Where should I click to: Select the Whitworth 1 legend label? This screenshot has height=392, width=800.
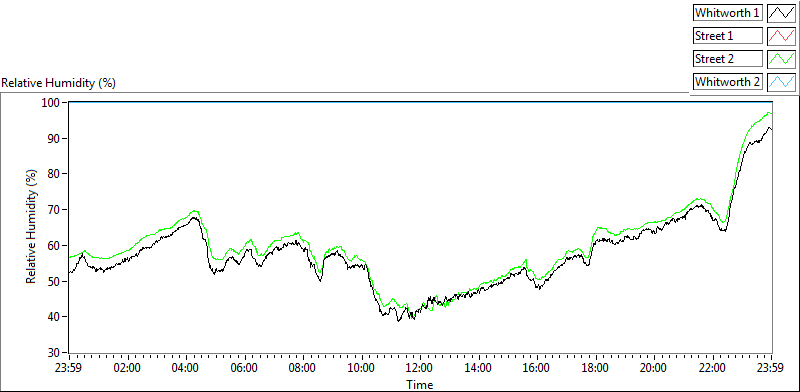[728, 13]
